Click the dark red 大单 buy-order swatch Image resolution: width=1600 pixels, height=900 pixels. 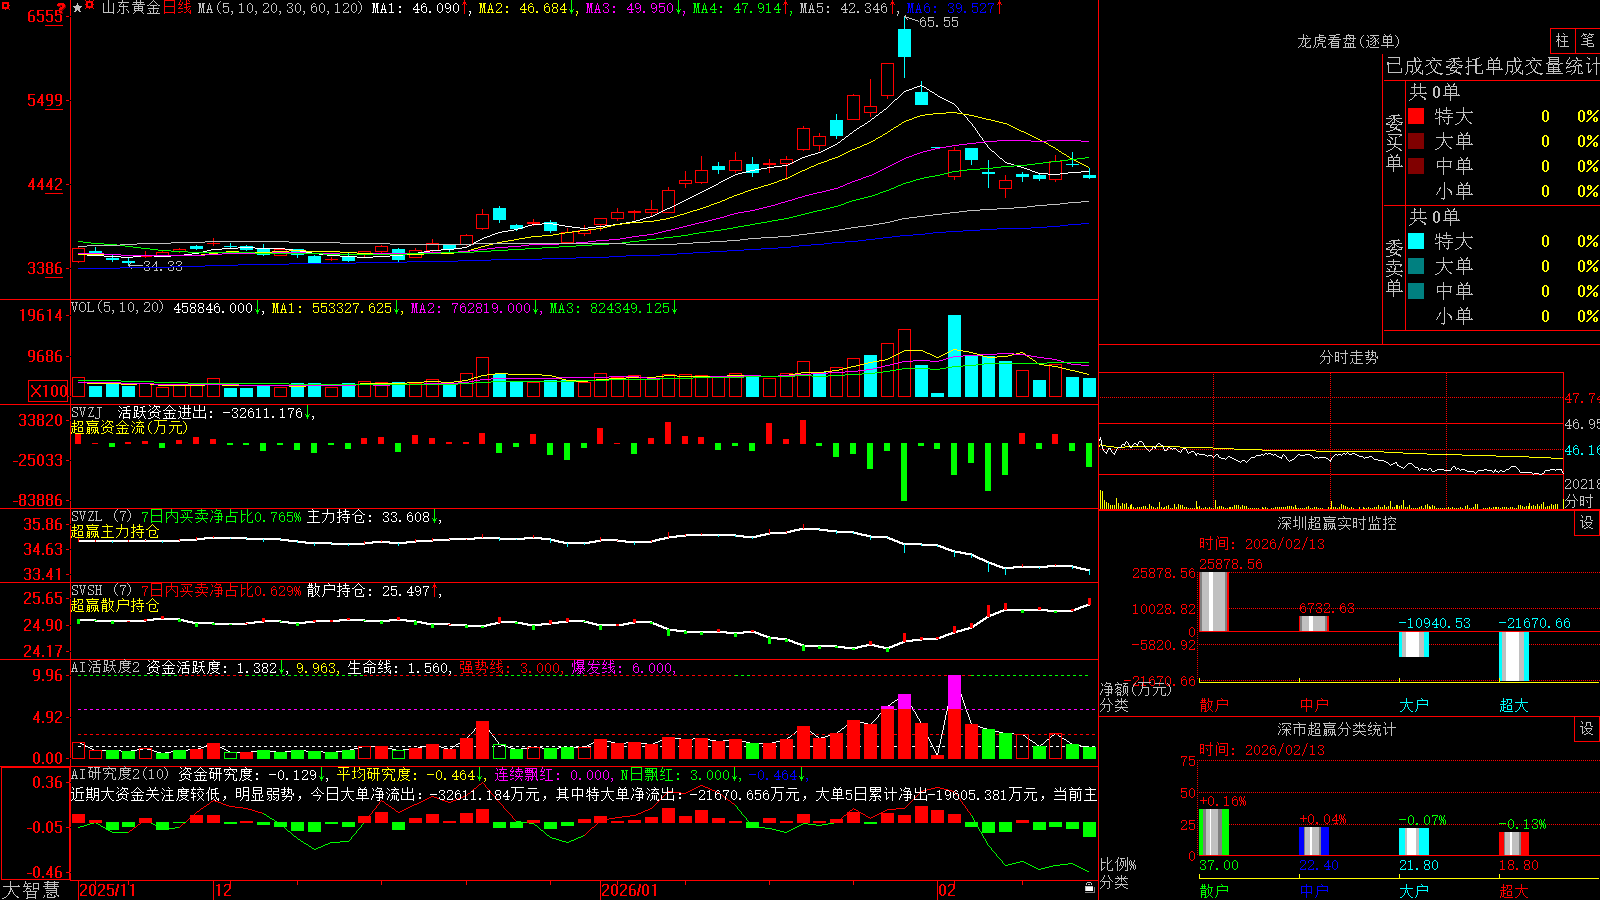pos(1416,141)
